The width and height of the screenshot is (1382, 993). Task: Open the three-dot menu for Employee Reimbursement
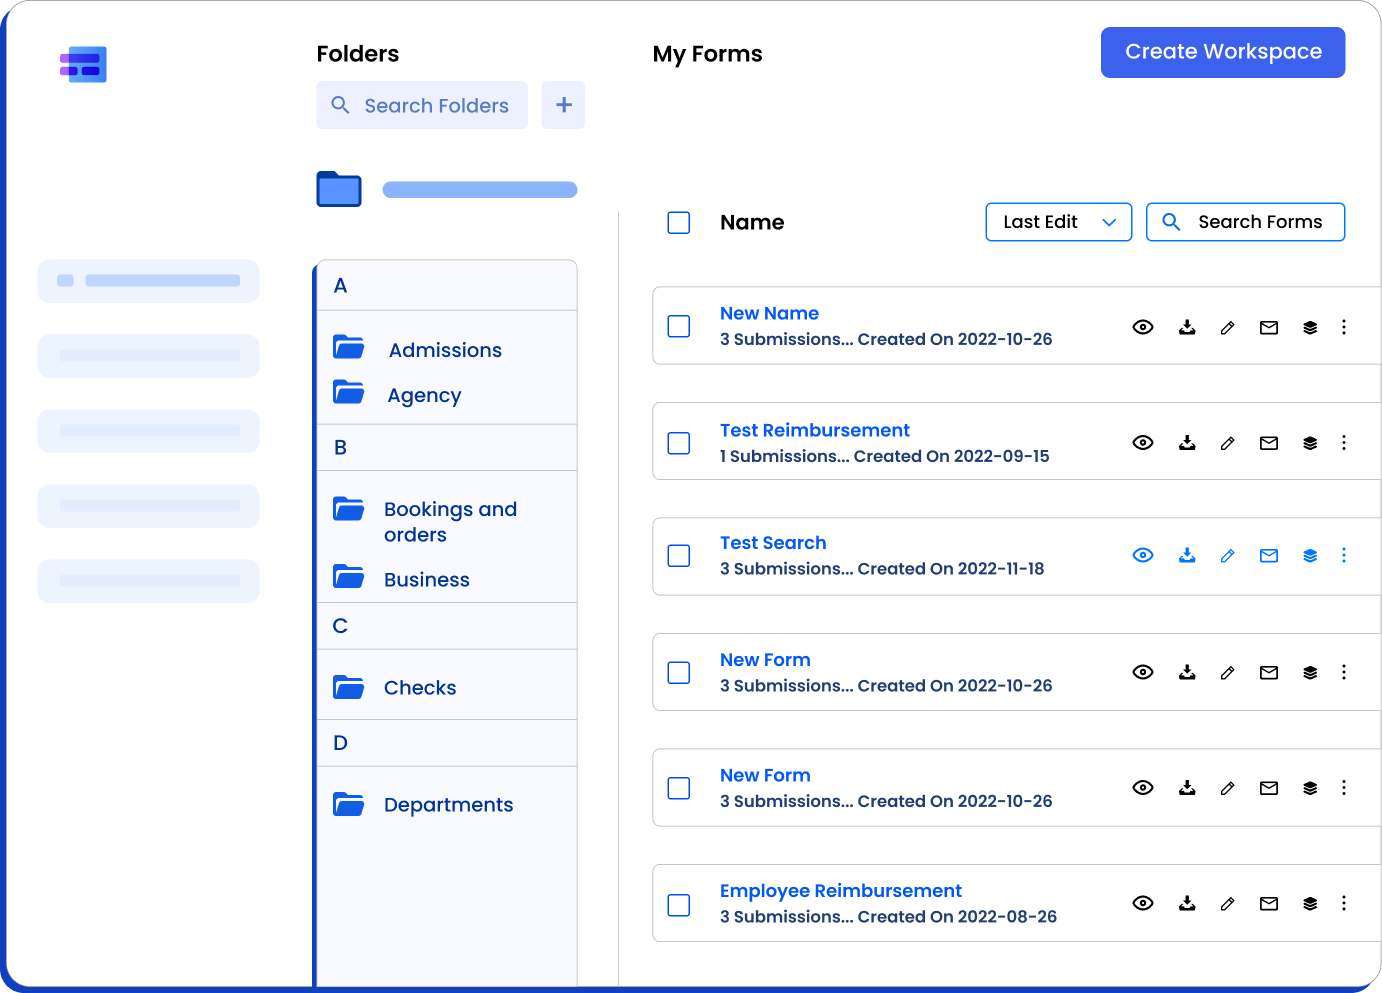coord(1344,903)
